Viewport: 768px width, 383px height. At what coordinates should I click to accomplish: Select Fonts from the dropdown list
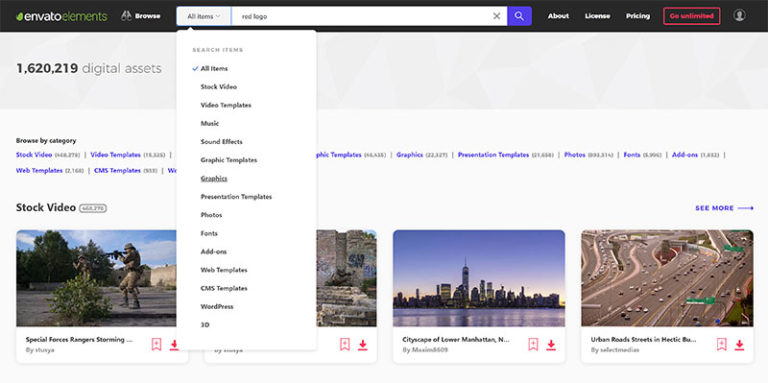[x=209, y=233]
